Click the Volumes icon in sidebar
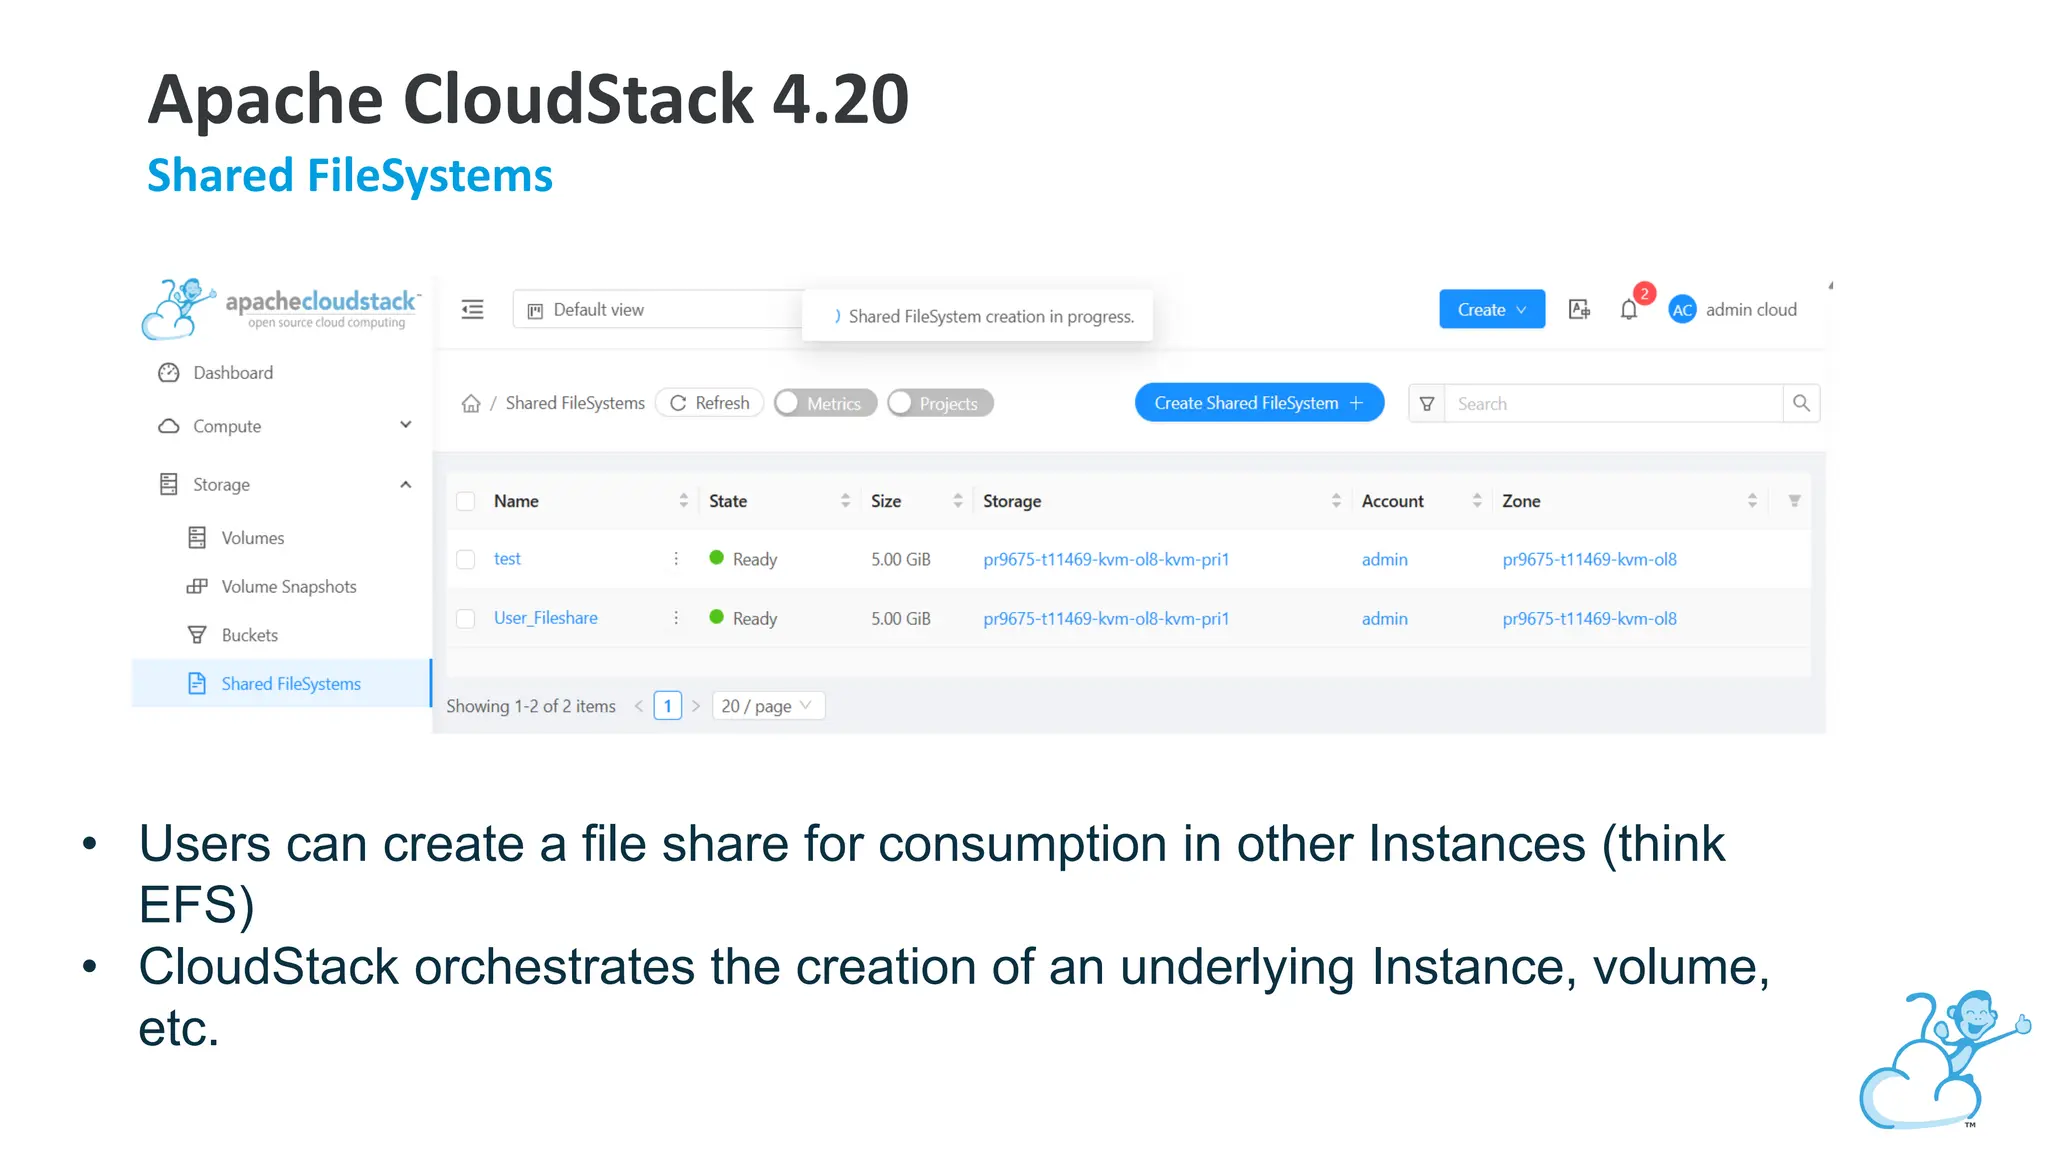The image size is (2048, 1152). 197,538
